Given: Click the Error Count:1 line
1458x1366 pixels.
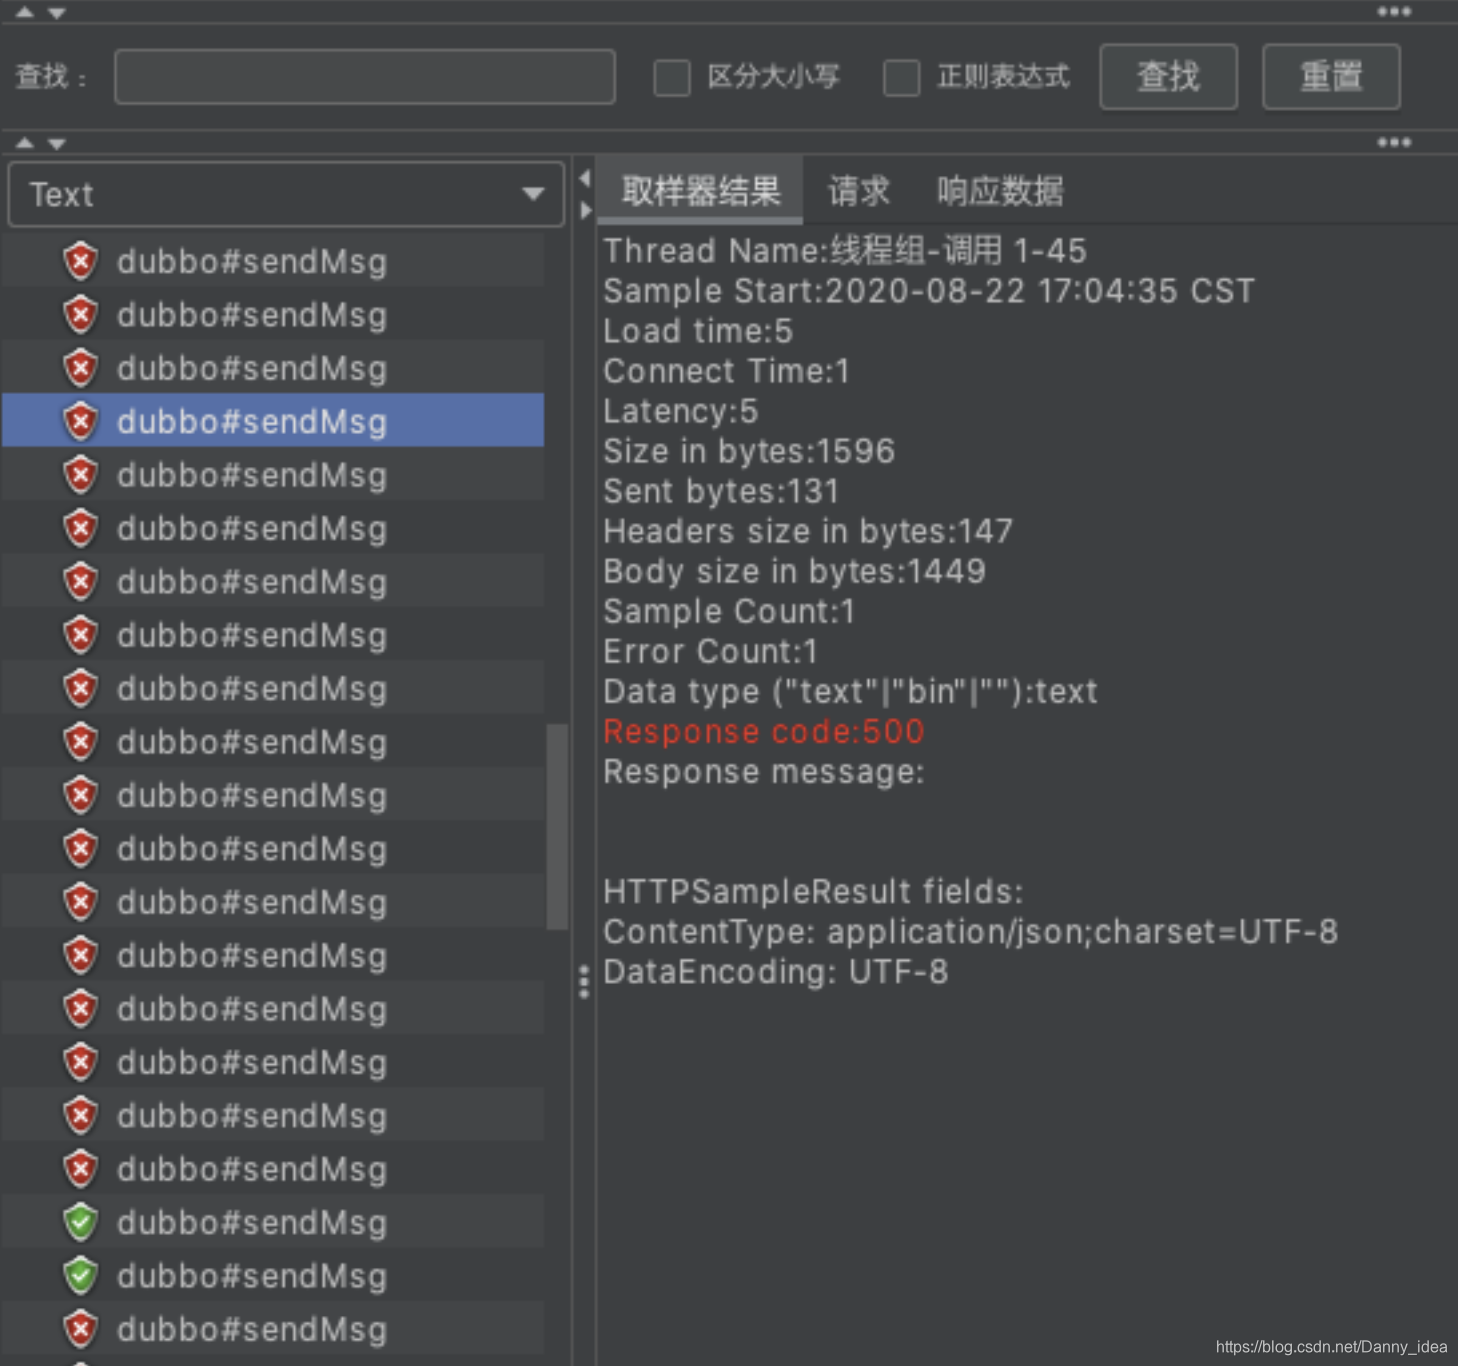Looking at the screenshot, I should (x=711, y=651).
